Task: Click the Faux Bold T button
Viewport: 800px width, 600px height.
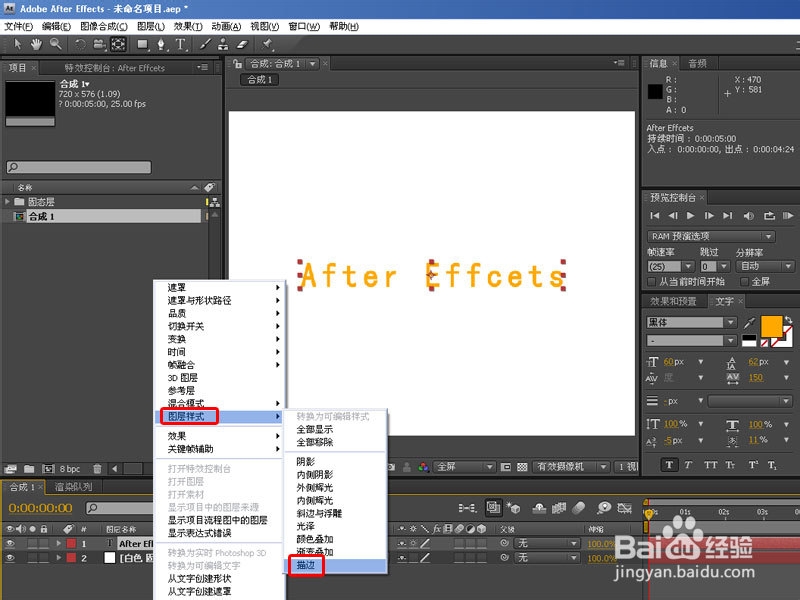Action: click(x=669, y=465)
